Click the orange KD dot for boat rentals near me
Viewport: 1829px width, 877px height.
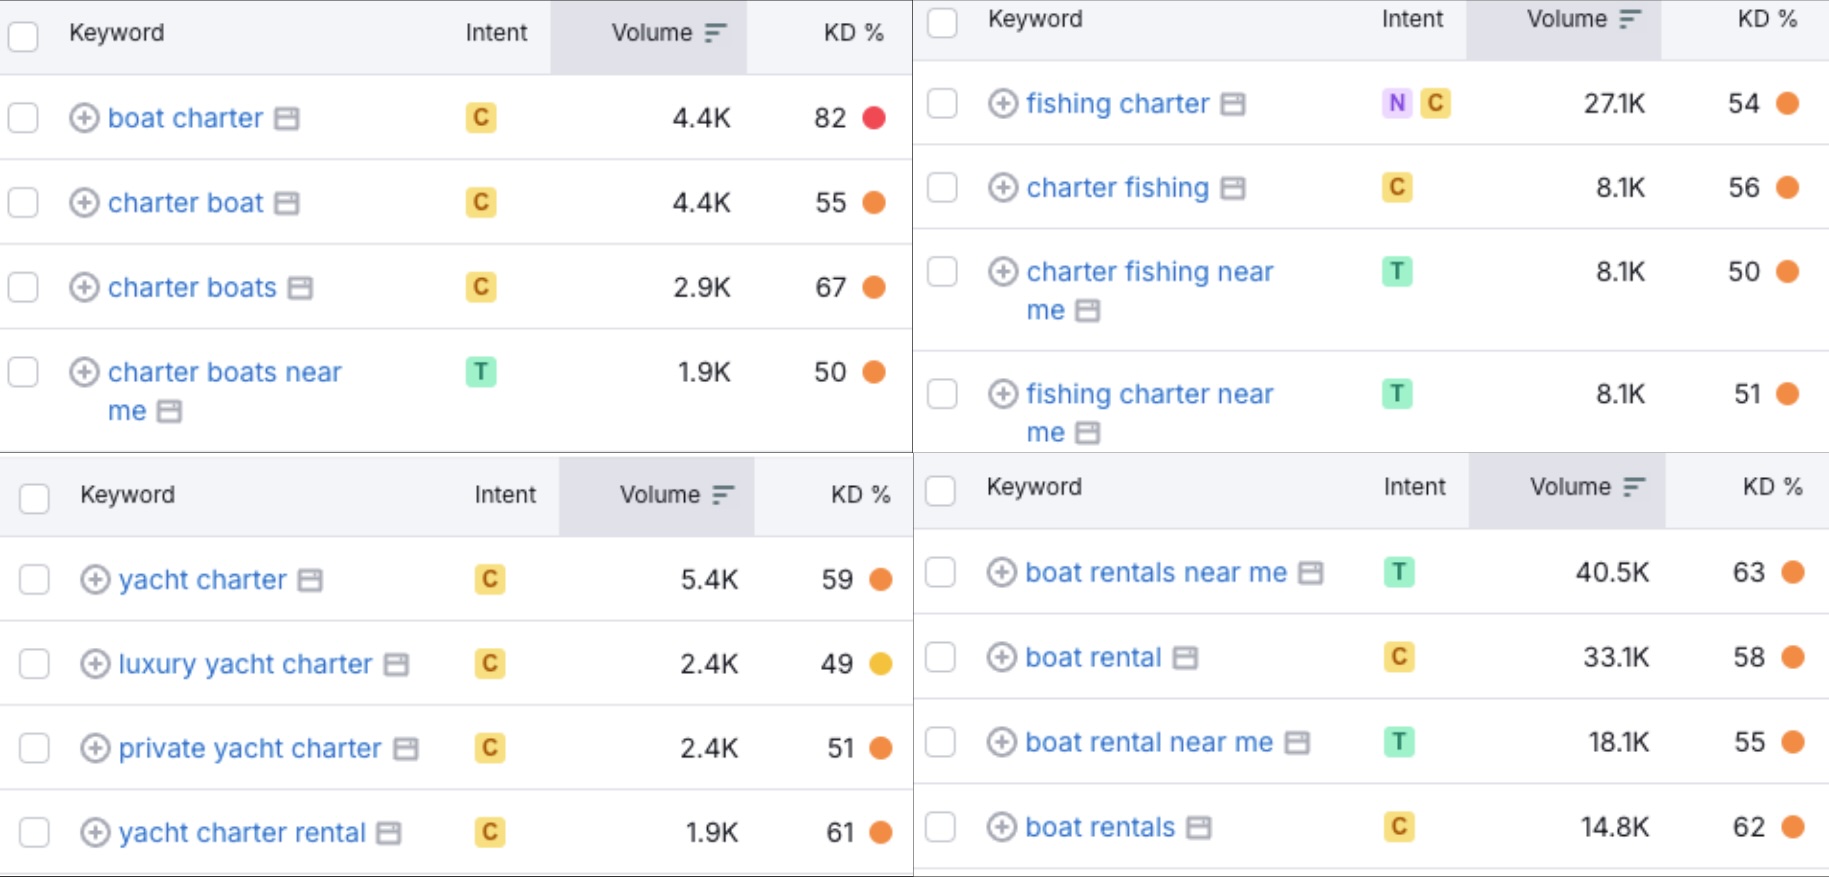(1793, 572)
